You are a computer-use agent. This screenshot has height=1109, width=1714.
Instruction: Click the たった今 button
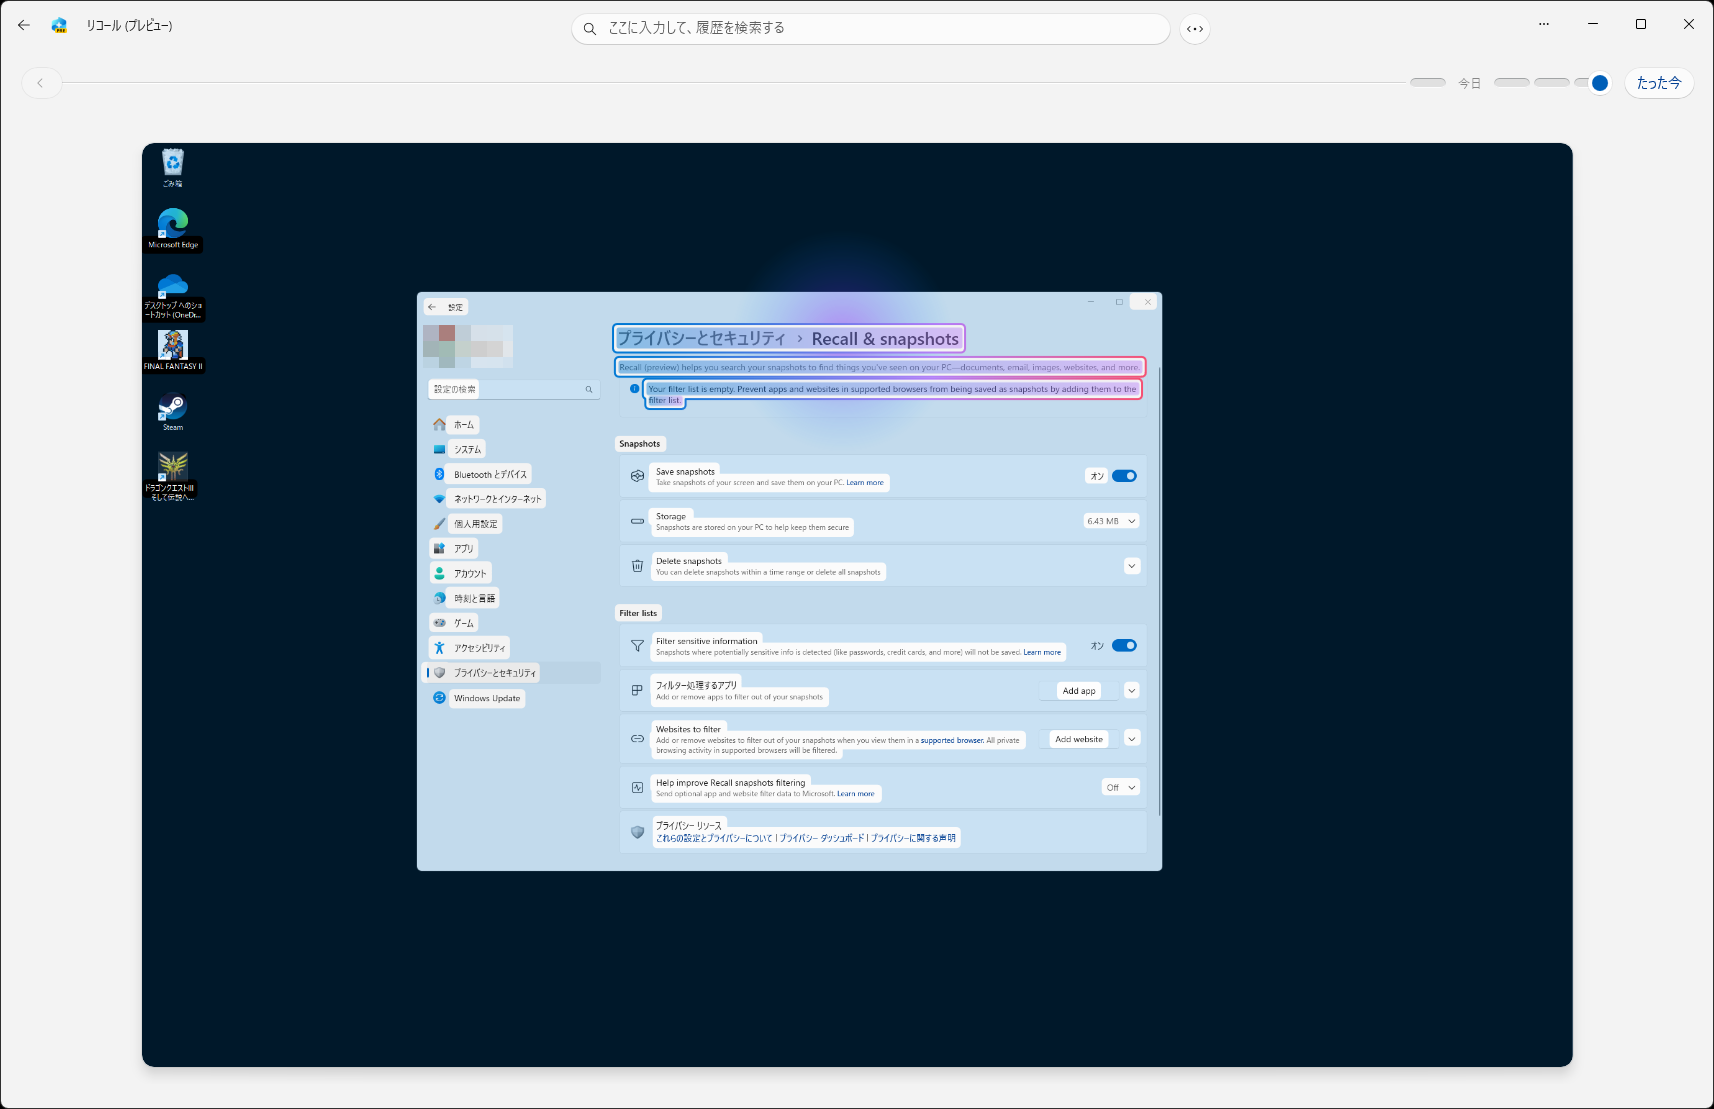[1659, 83]
